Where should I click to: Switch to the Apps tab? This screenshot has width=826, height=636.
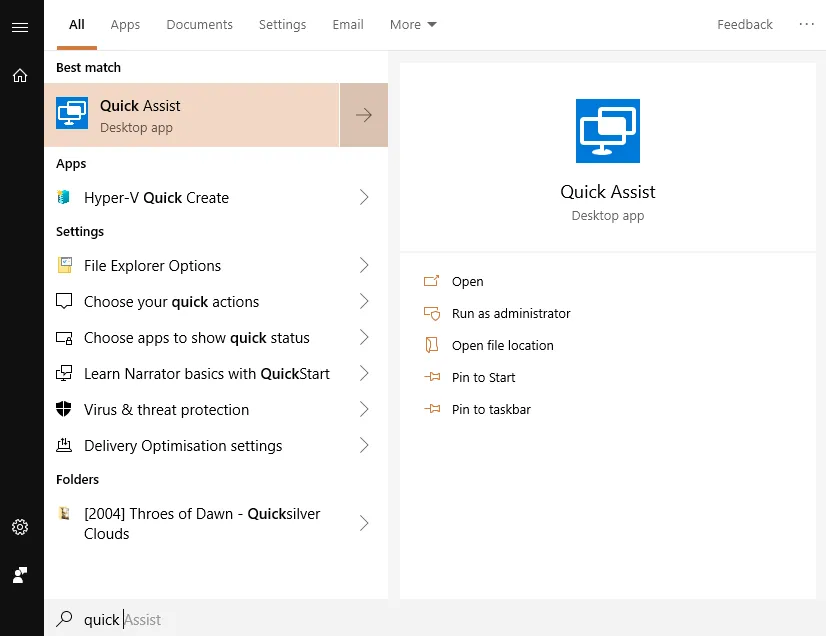[x=125, y=25]
